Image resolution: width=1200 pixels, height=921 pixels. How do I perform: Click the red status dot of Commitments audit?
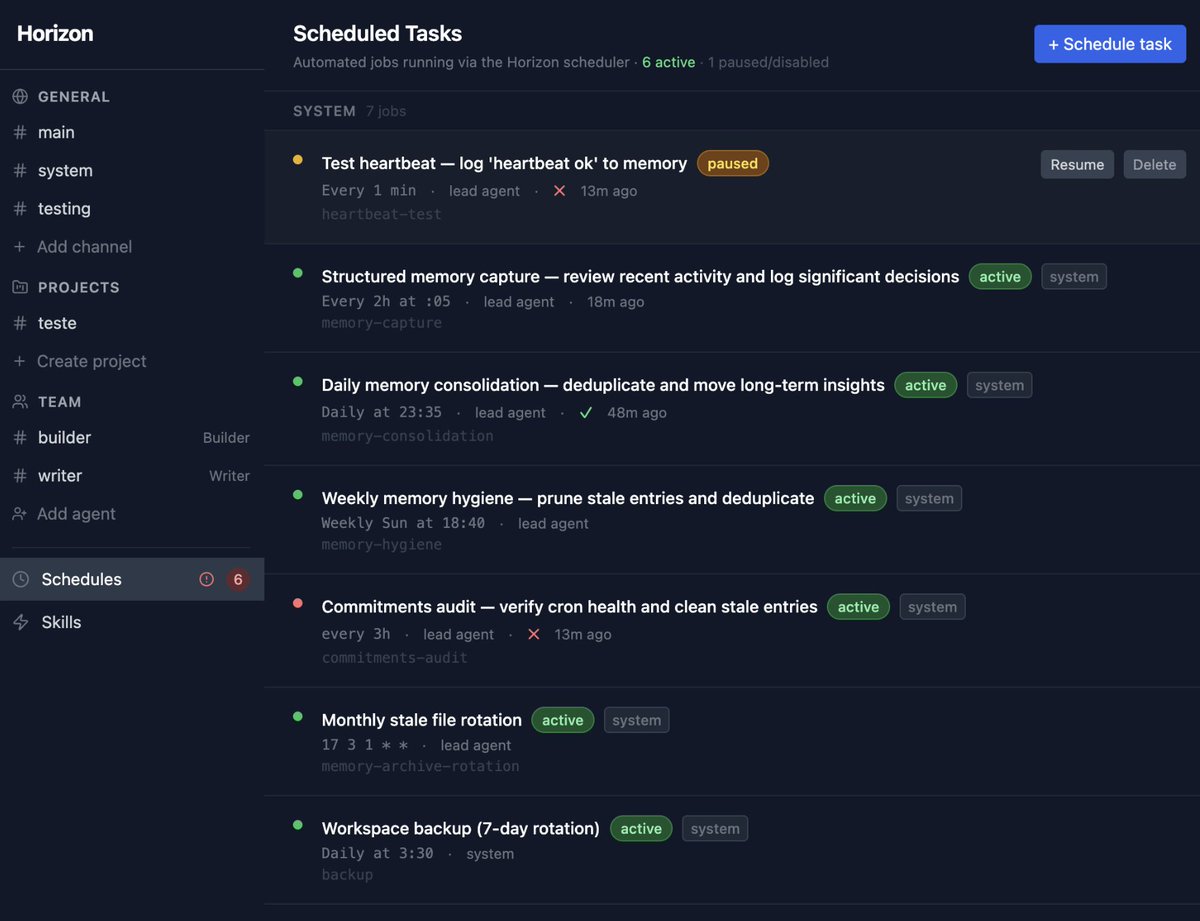[298, 603]
